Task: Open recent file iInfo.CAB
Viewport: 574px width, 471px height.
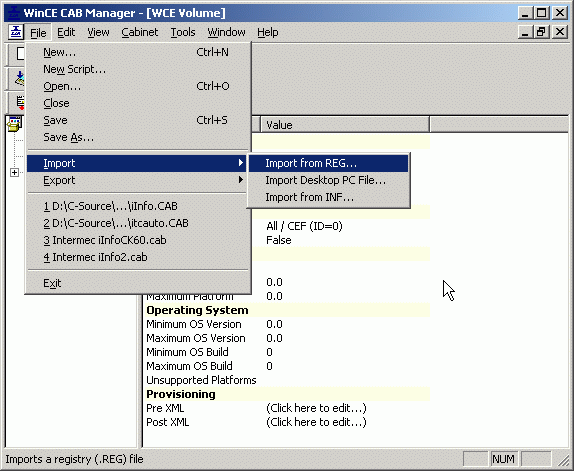Action: coord(138,206)
